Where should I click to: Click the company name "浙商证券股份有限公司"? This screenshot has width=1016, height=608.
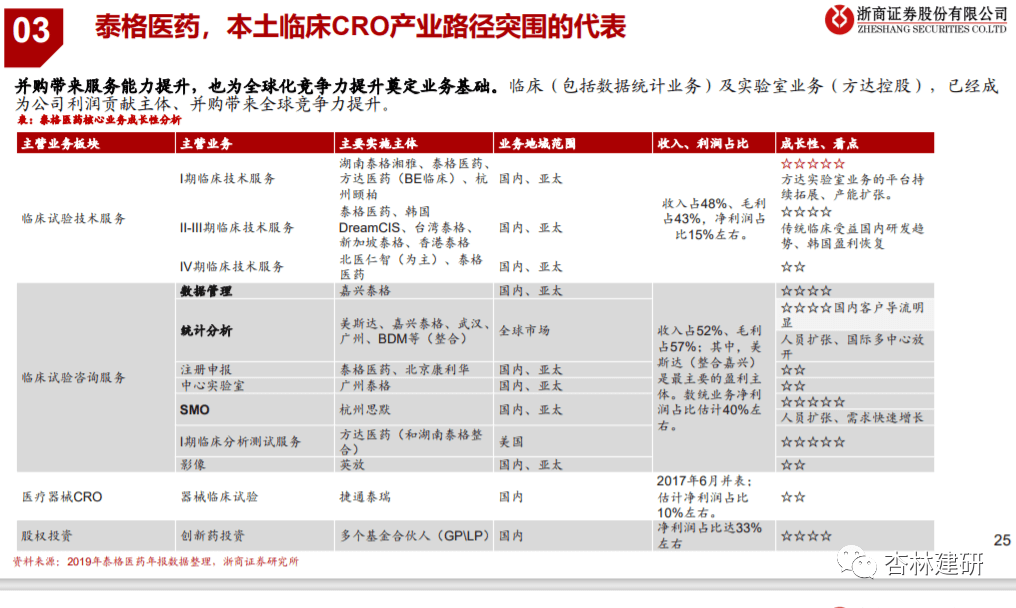click(932, 14)
